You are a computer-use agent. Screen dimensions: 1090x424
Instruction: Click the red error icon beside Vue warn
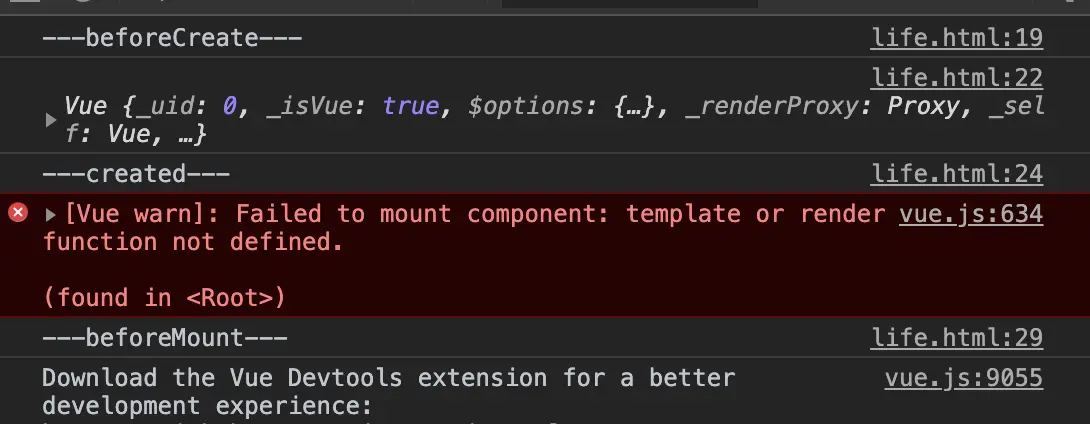17,213
